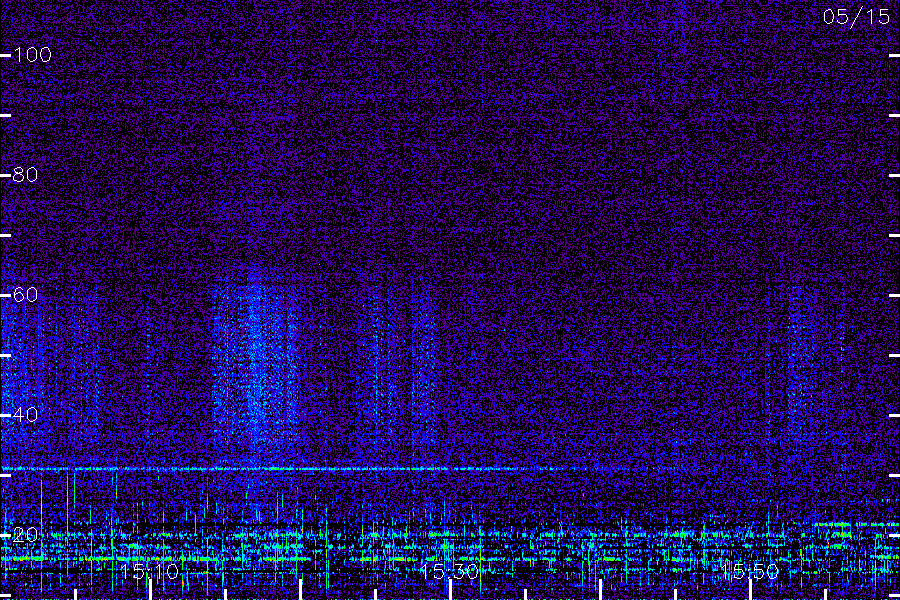Click the 15:10 time axis label
Image resolution: width=900 pixels, height=600 pixels.
coord(150,571)
